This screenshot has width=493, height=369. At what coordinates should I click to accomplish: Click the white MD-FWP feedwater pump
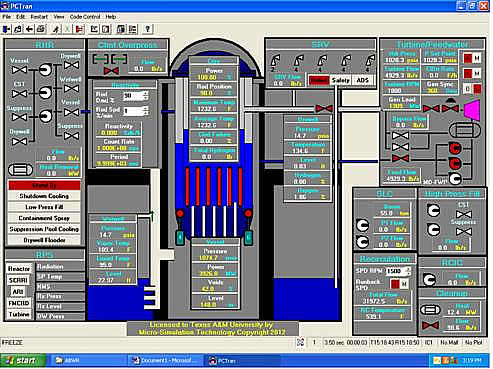coord(455,179)
